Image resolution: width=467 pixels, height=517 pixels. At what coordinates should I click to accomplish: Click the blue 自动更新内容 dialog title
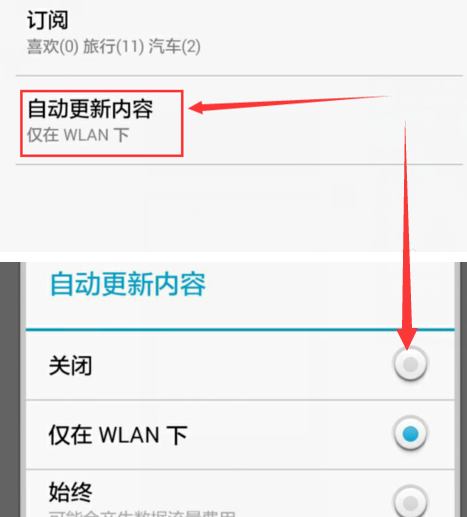[128, 284]
